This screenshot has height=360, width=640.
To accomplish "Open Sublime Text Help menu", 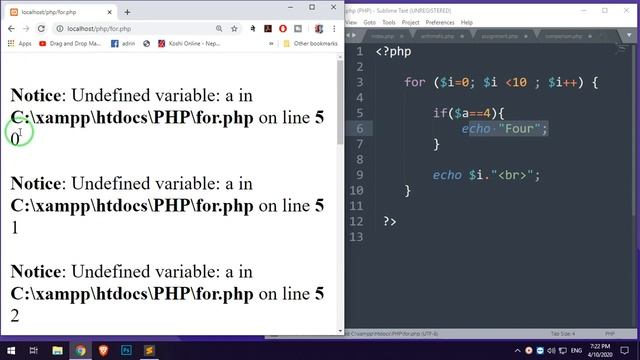I will coord(467,22).
